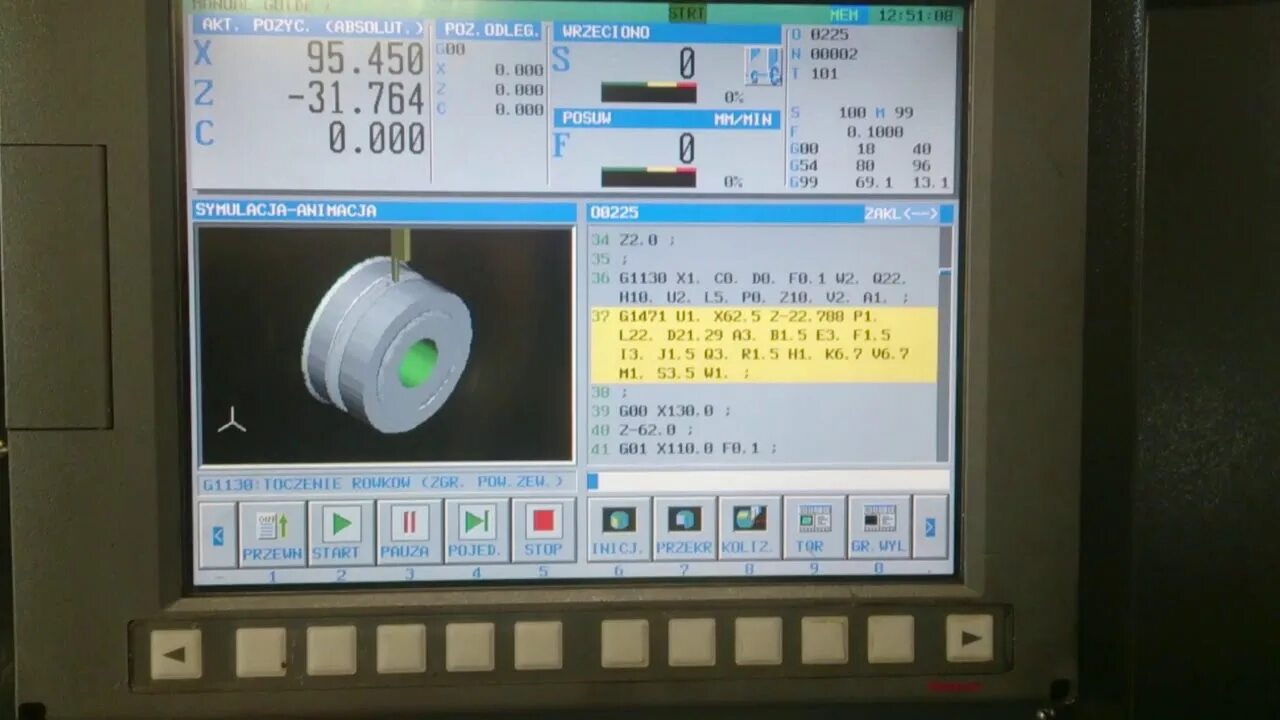The height and width of the screenshot is (720, 1280).
Task: Focus the key-in buffer input line
Action: pyautogui.click(x=768, y=481)
